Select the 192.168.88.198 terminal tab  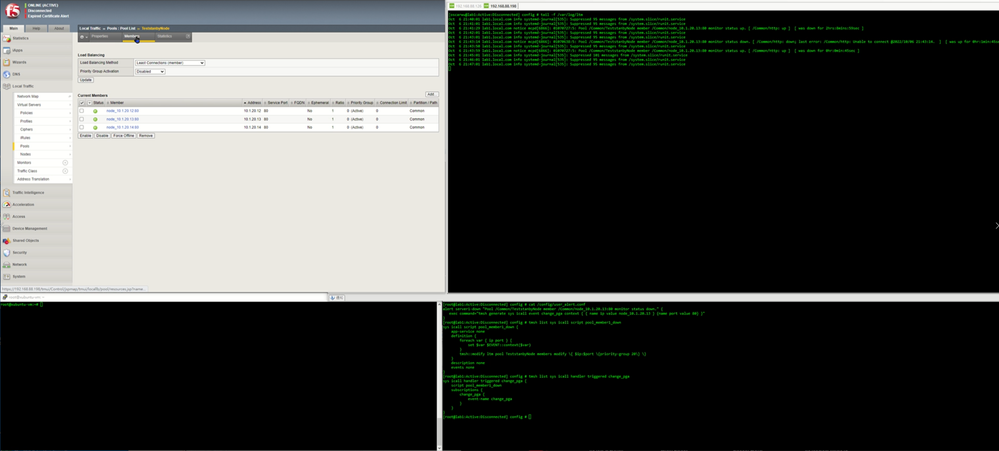tap(503, 6)
